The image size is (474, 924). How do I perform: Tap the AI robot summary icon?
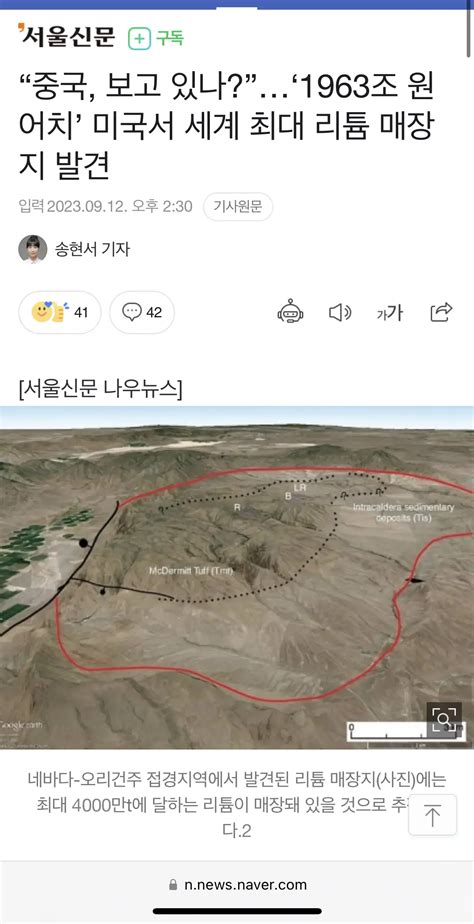click(291, 312)
